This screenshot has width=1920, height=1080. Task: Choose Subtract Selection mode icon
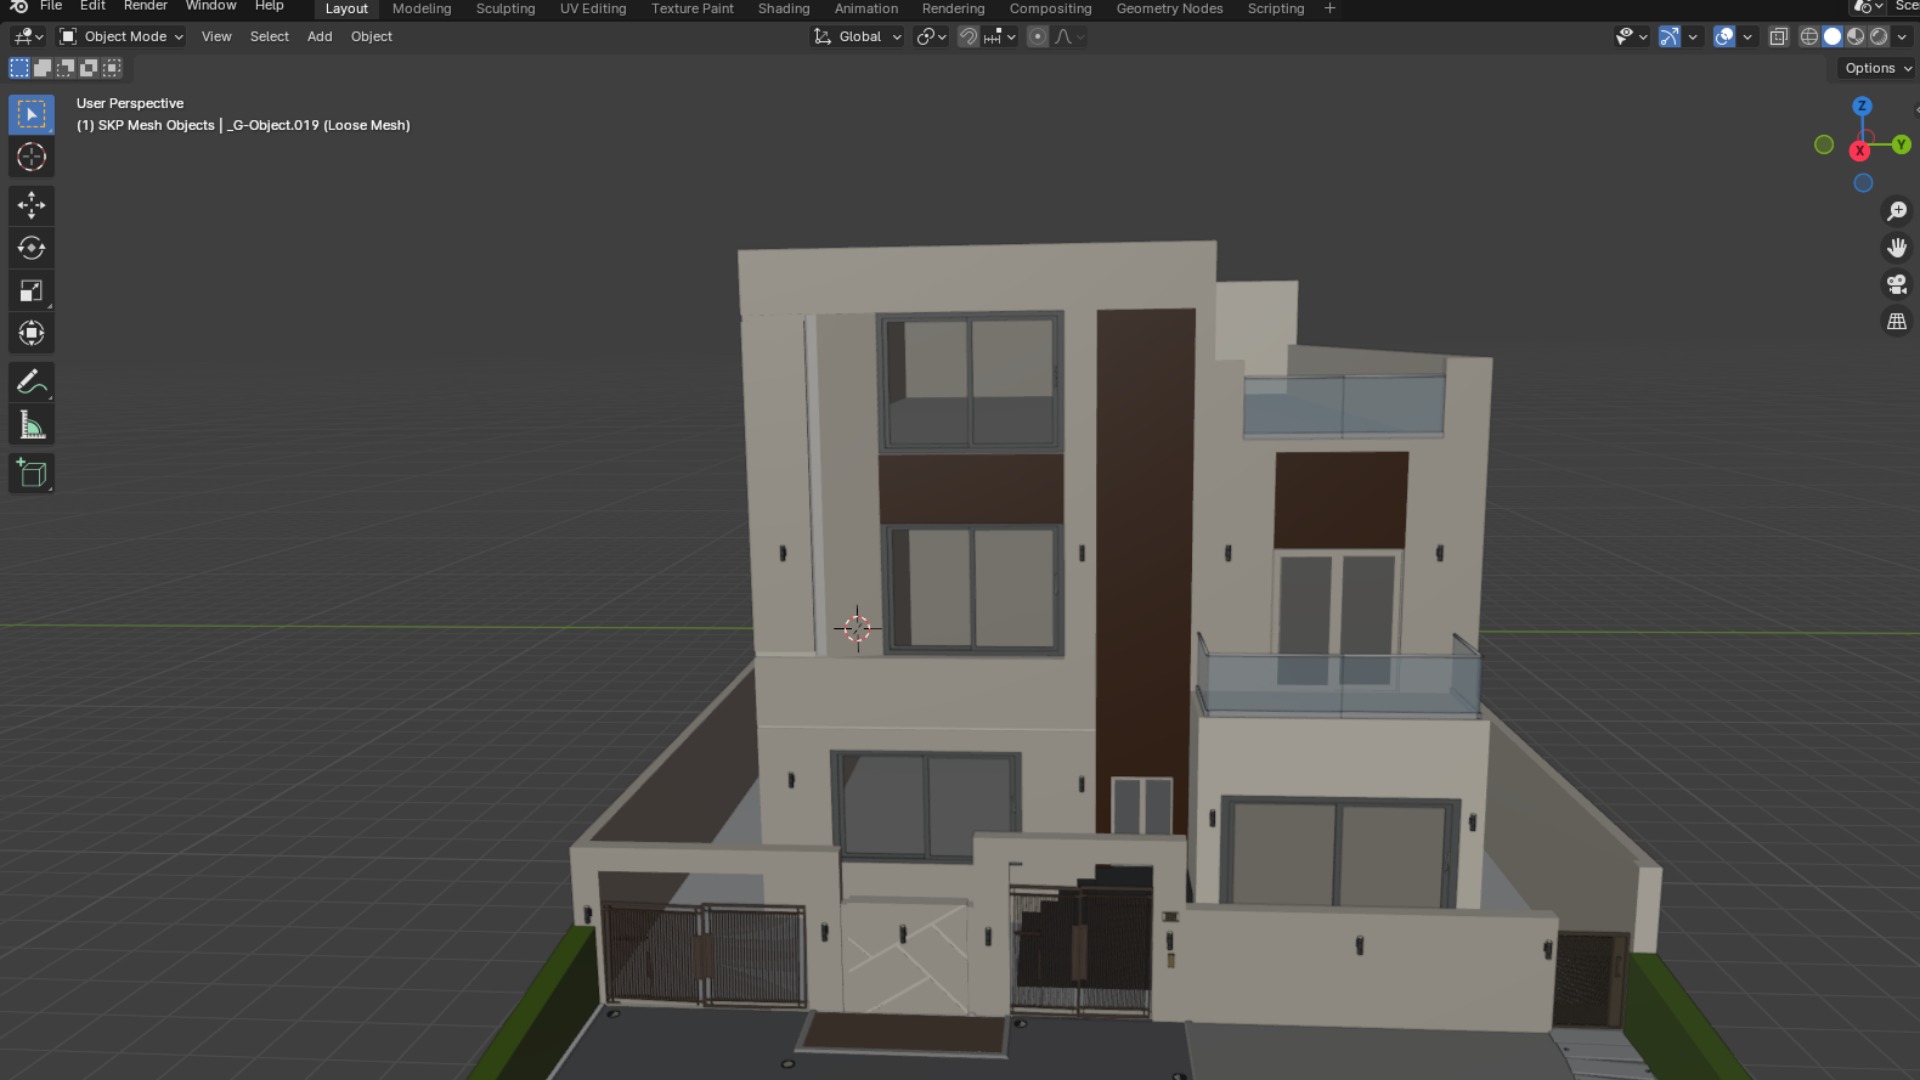click(65, 68)
